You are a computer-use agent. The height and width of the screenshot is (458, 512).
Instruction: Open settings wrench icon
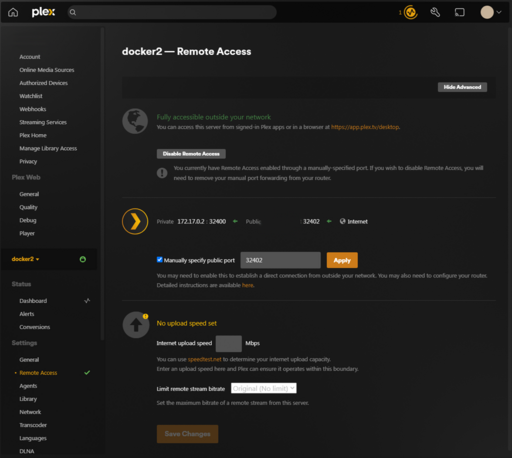[x=435, y=13]
